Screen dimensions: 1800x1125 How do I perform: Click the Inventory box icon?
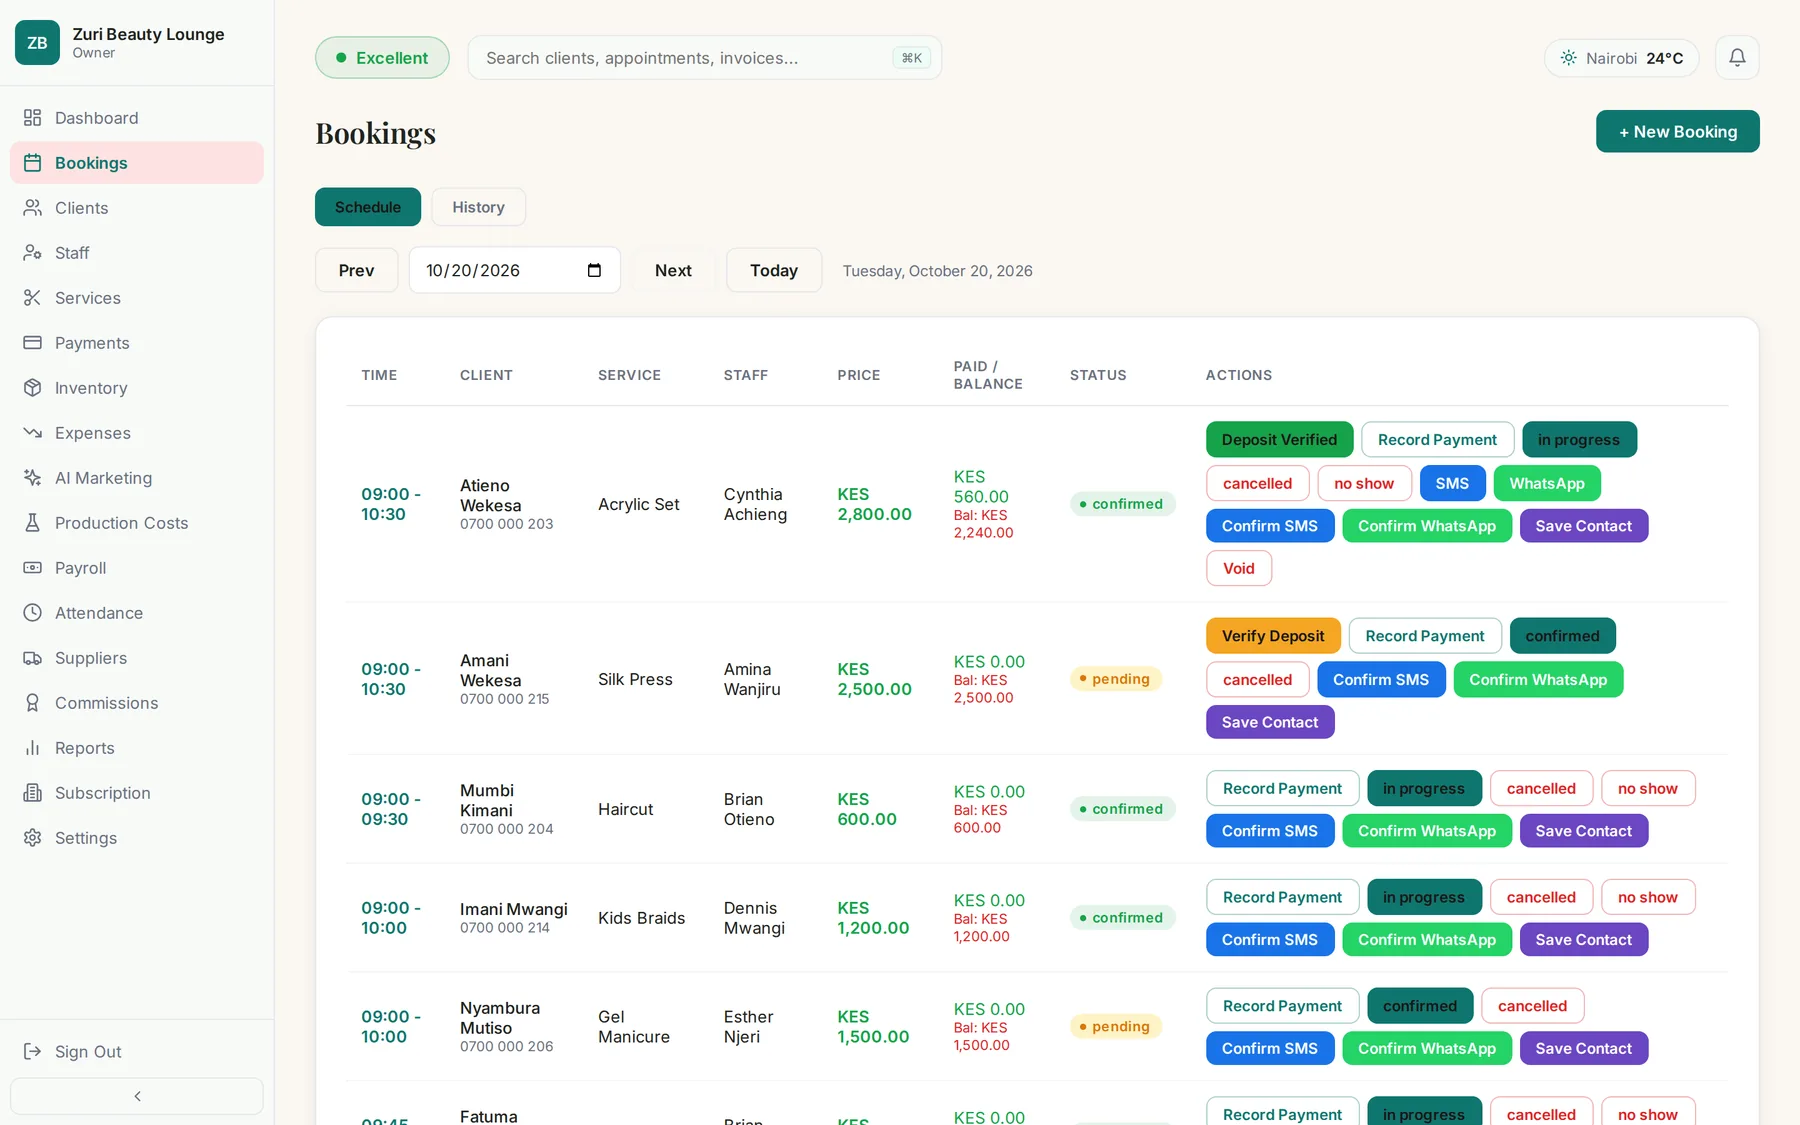pyautogui.click(x=32, y=388)
